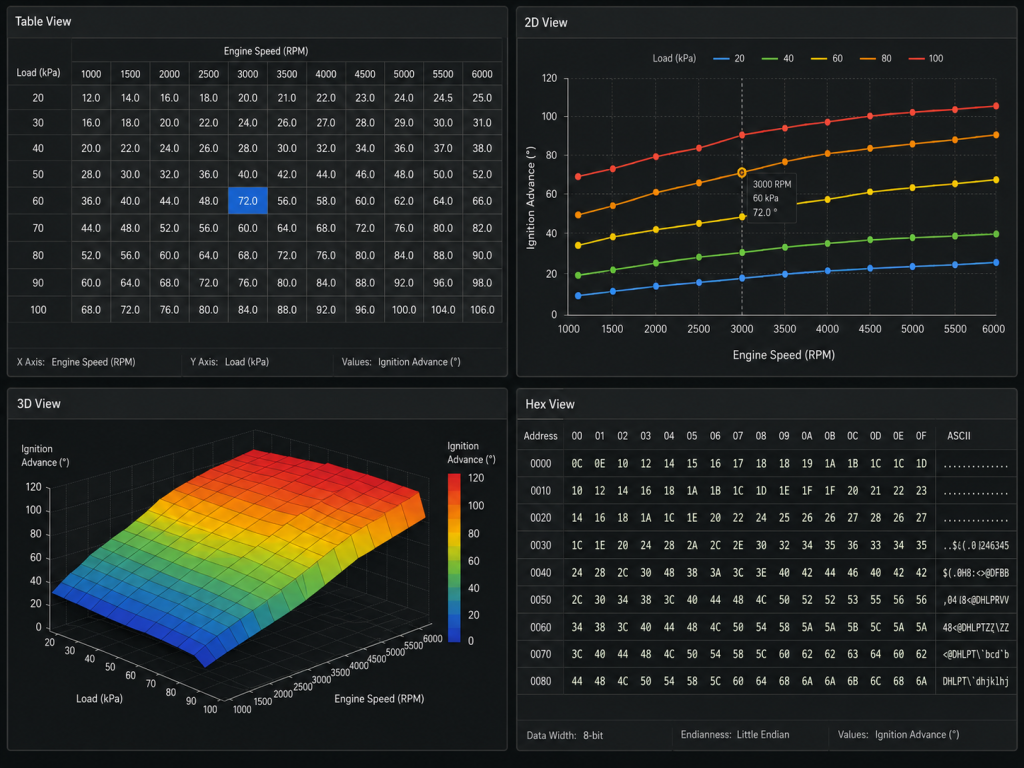Toggle the blue 20 kPa legend series
This screenshot has width=1024, height=768.
[729, 58]
